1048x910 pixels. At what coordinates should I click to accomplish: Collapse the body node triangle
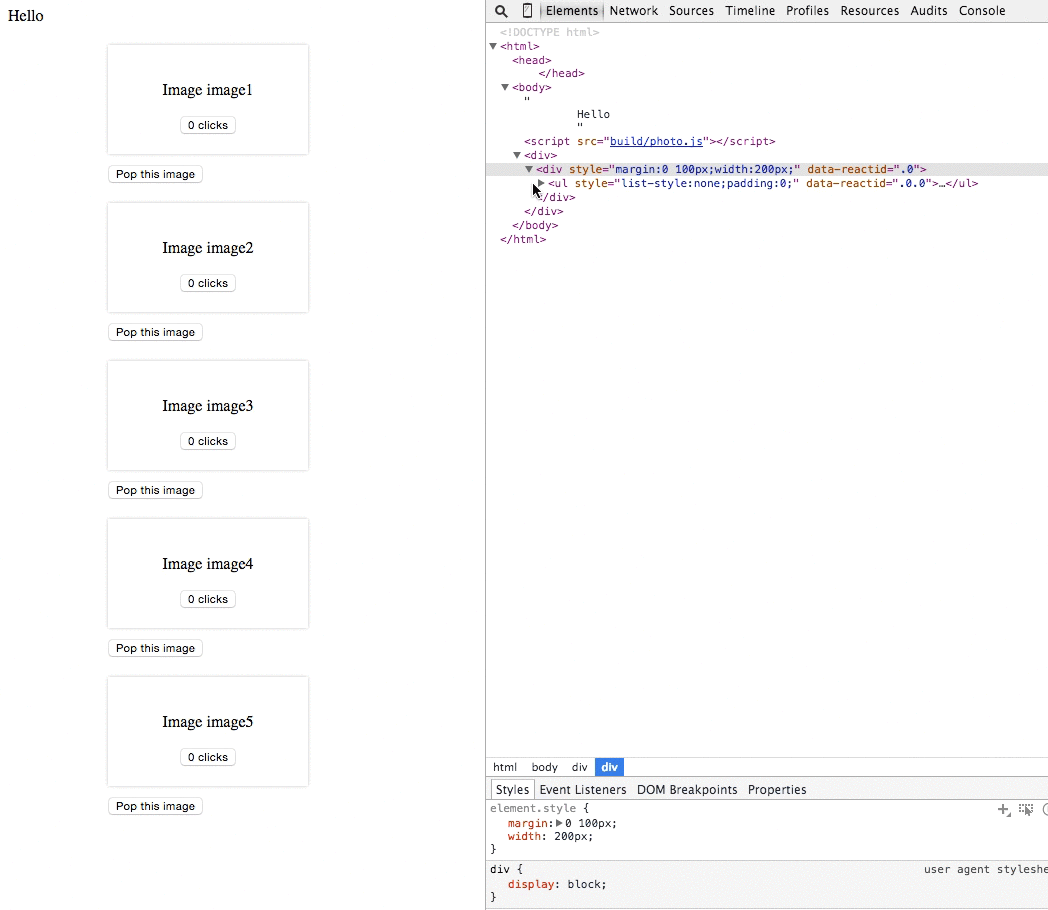505,87
